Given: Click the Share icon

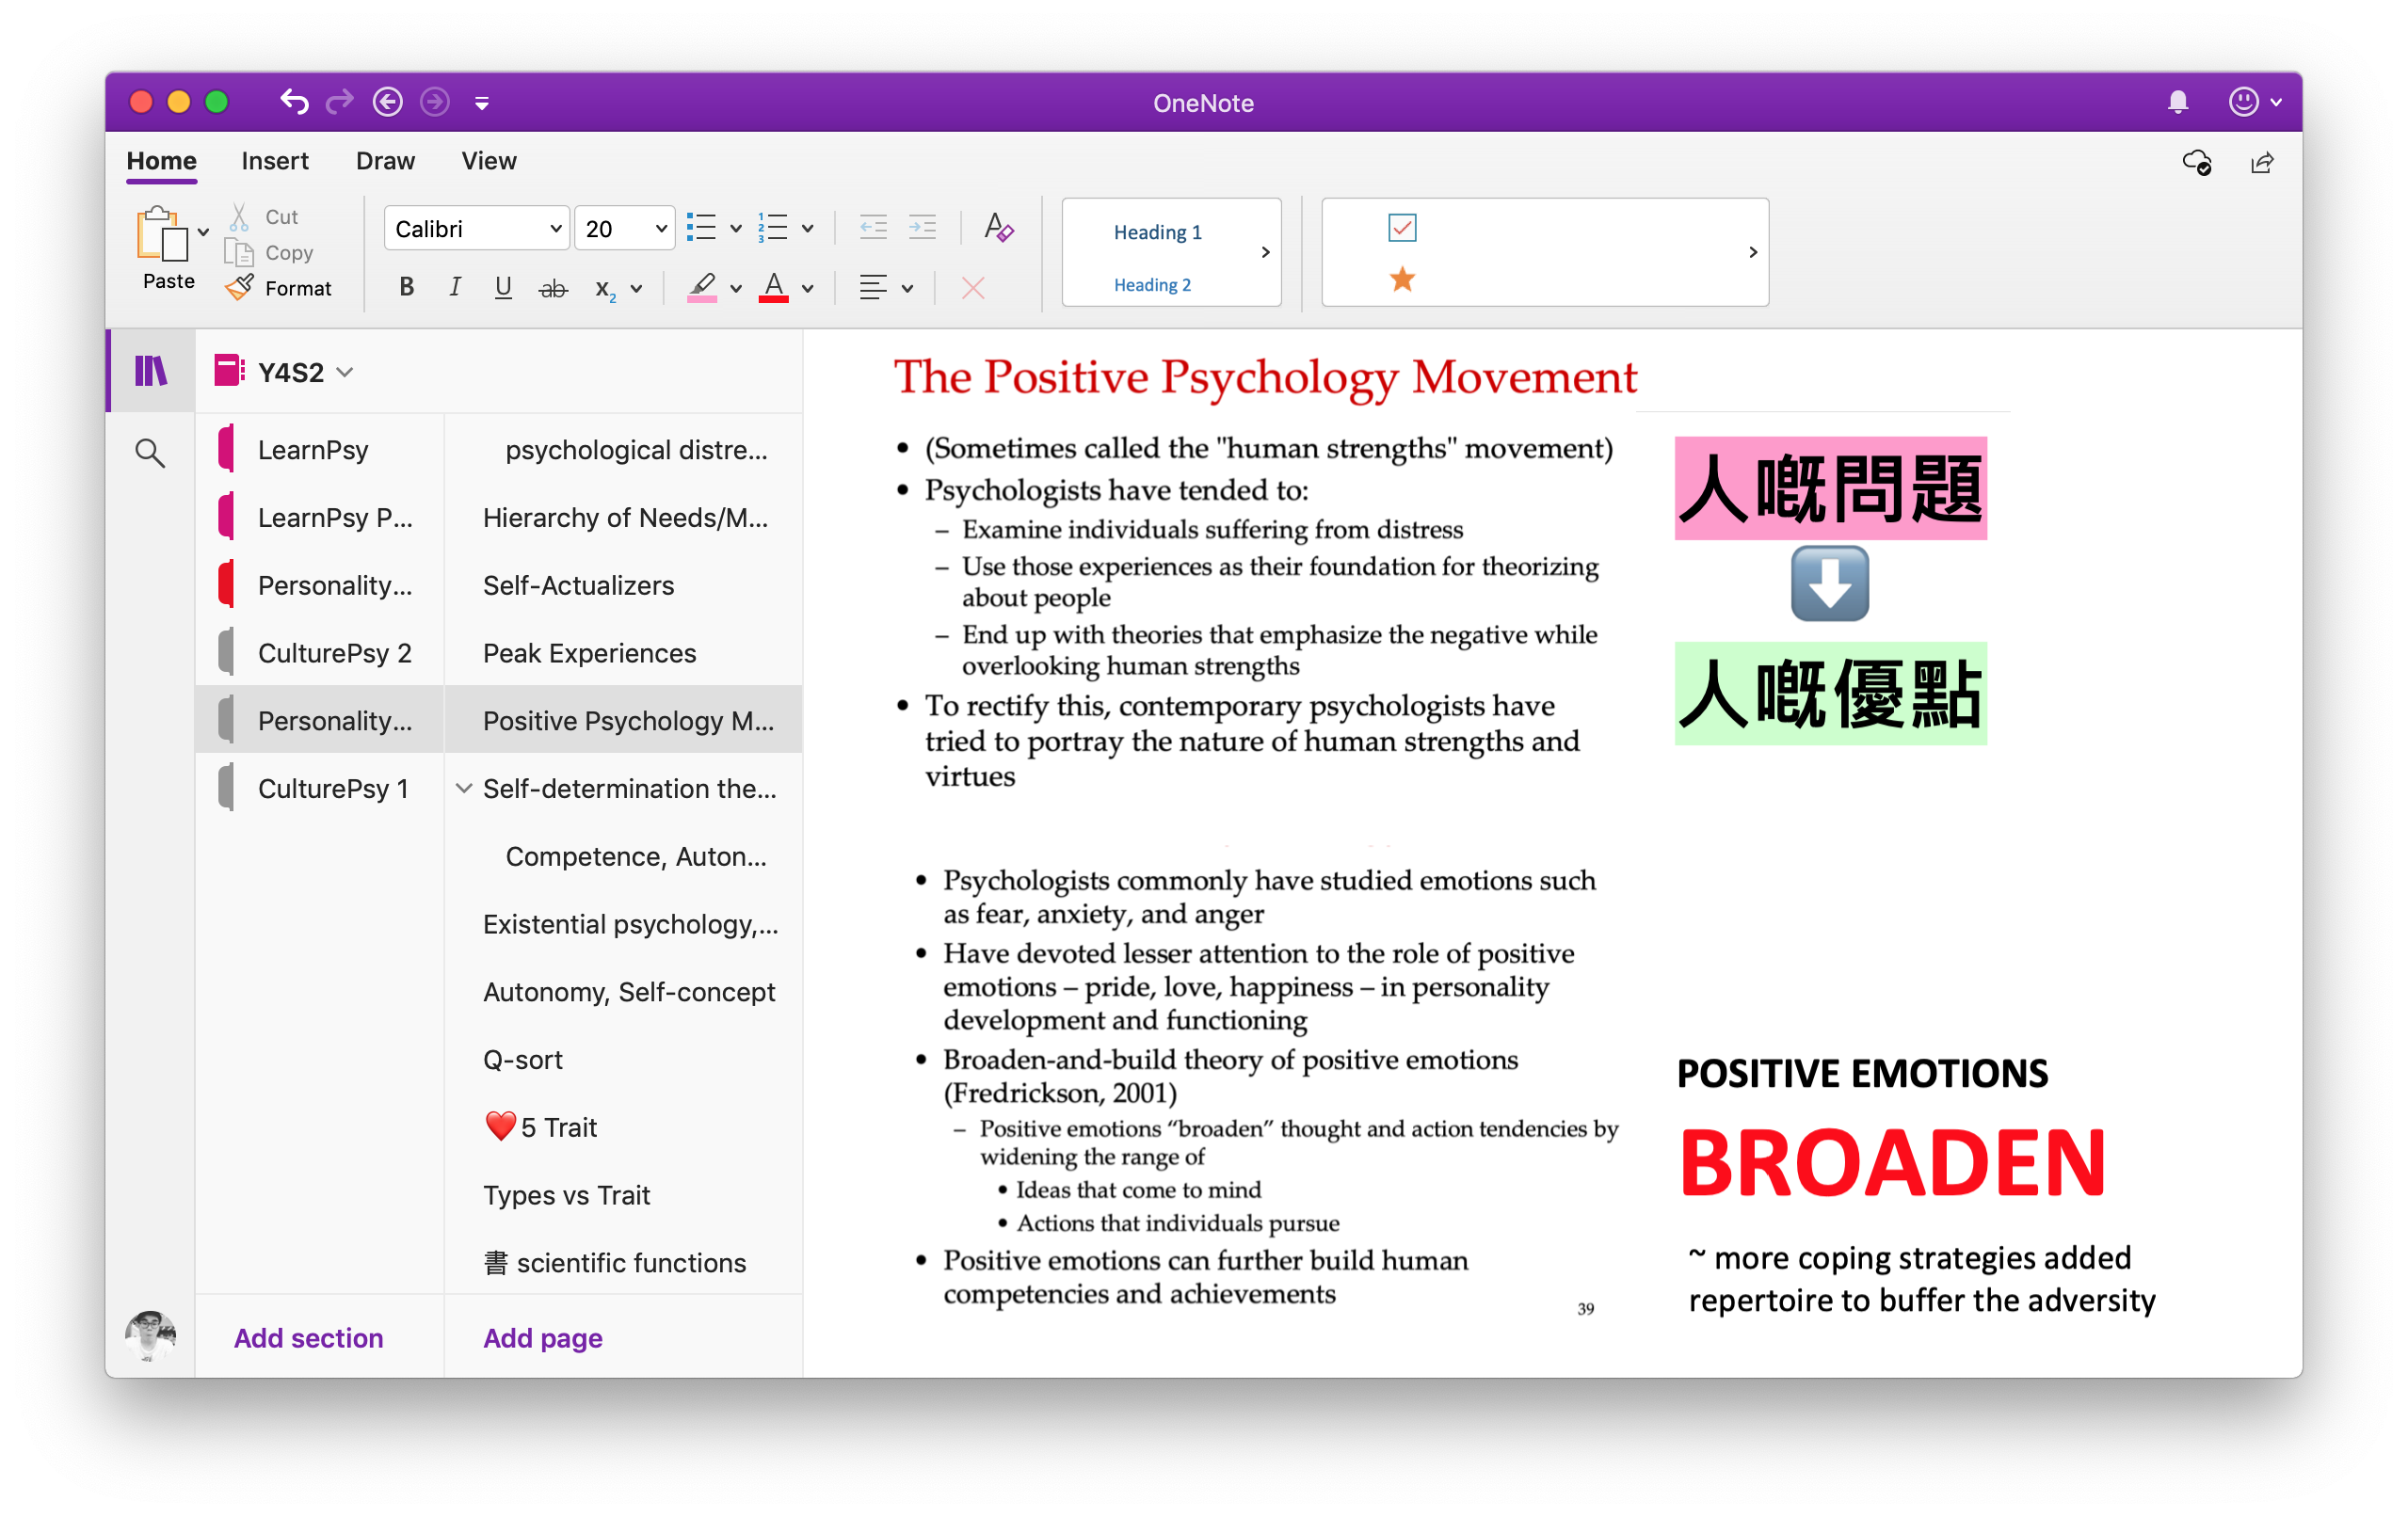Looking at the screenshot, I should pos(2263,162).
